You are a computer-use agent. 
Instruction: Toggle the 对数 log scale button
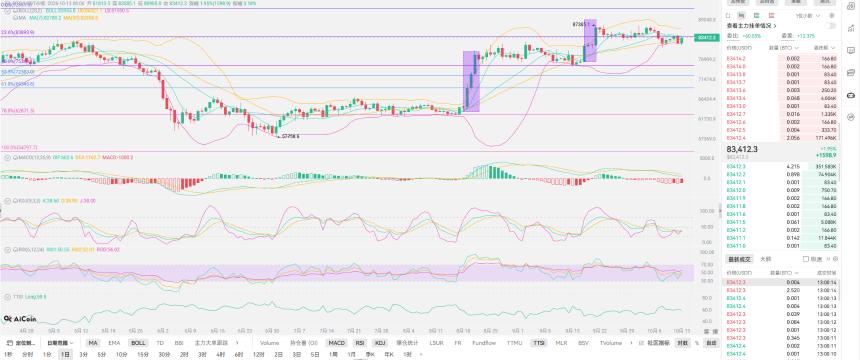click(x=682, y=343)
